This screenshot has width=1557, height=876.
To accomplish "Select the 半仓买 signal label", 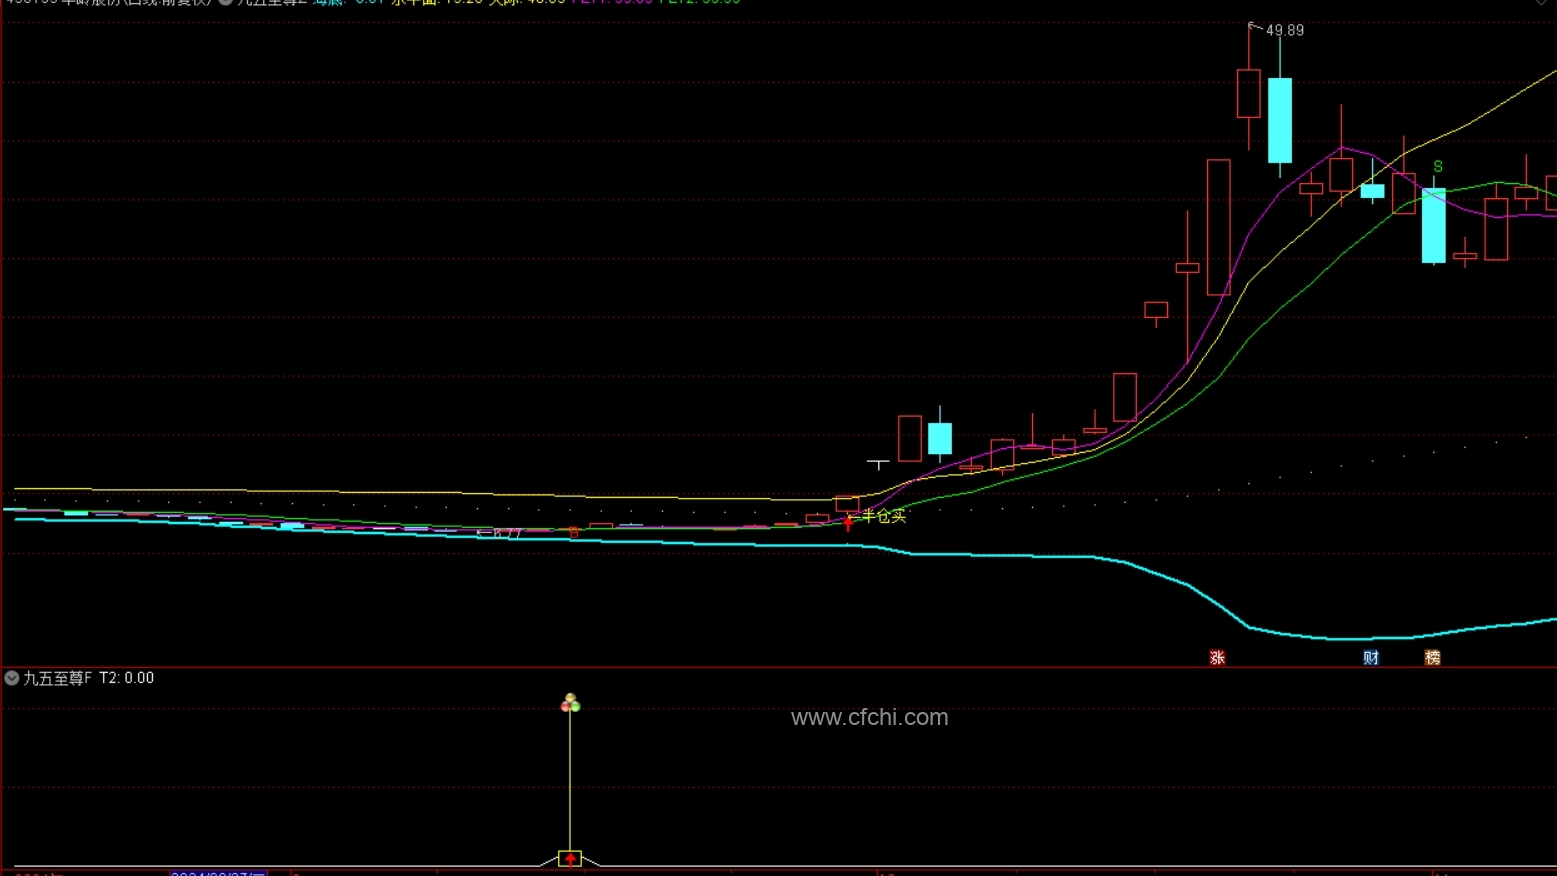I will point(884,516).
